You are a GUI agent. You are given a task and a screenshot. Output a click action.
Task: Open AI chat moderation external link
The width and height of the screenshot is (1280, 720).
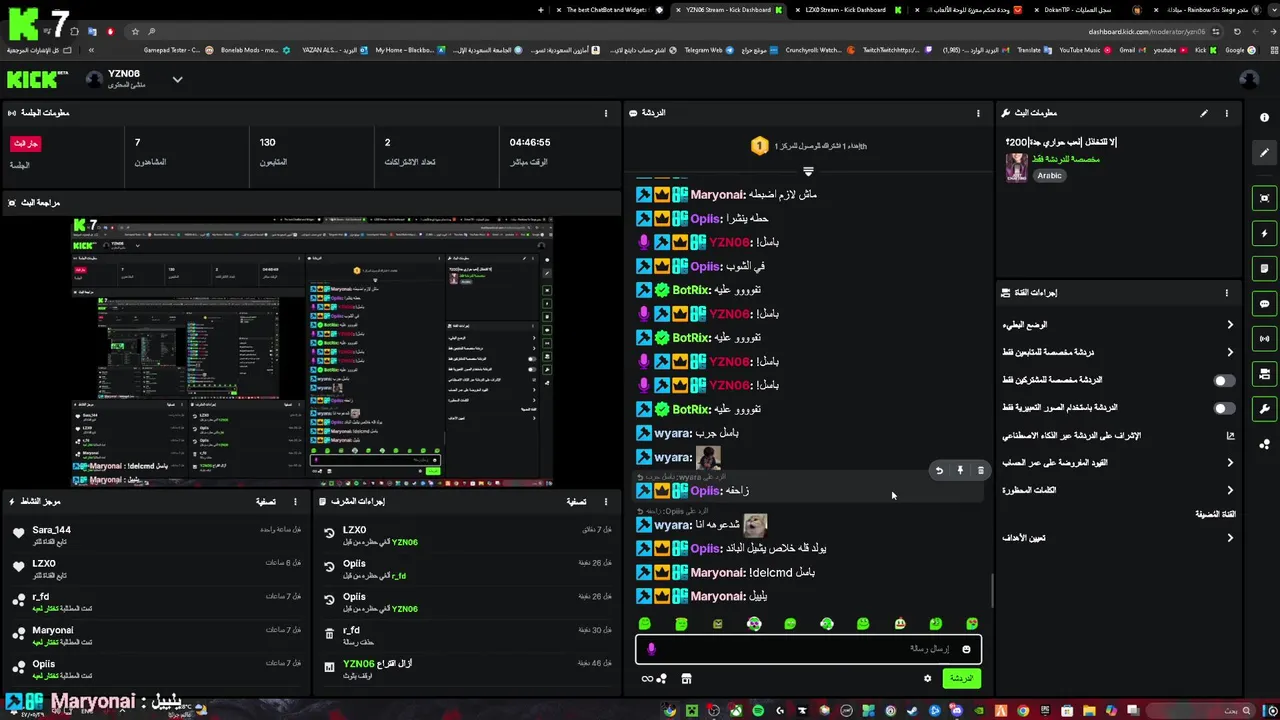point(1230,436)
